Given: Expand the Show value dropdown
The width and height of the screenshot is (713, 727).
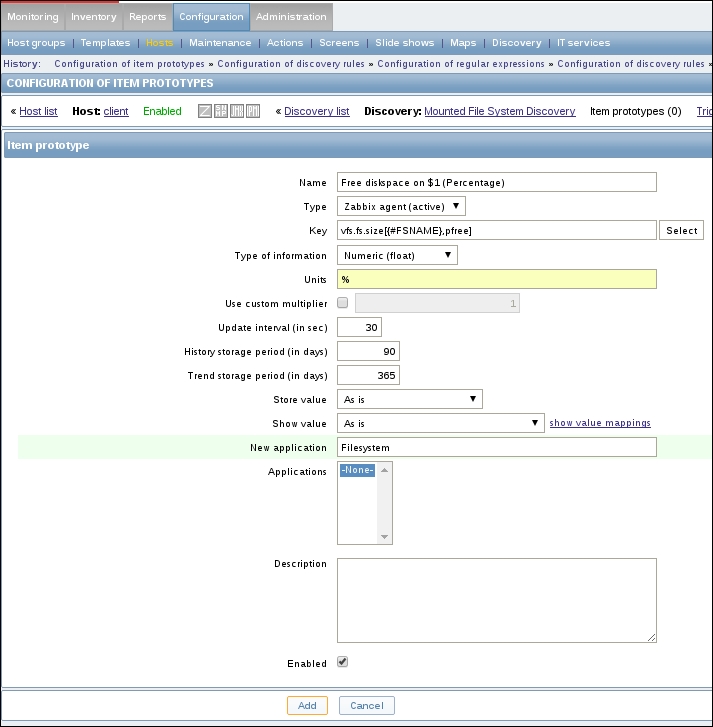Looking at the screenshot, I should (x=440, y=423).
